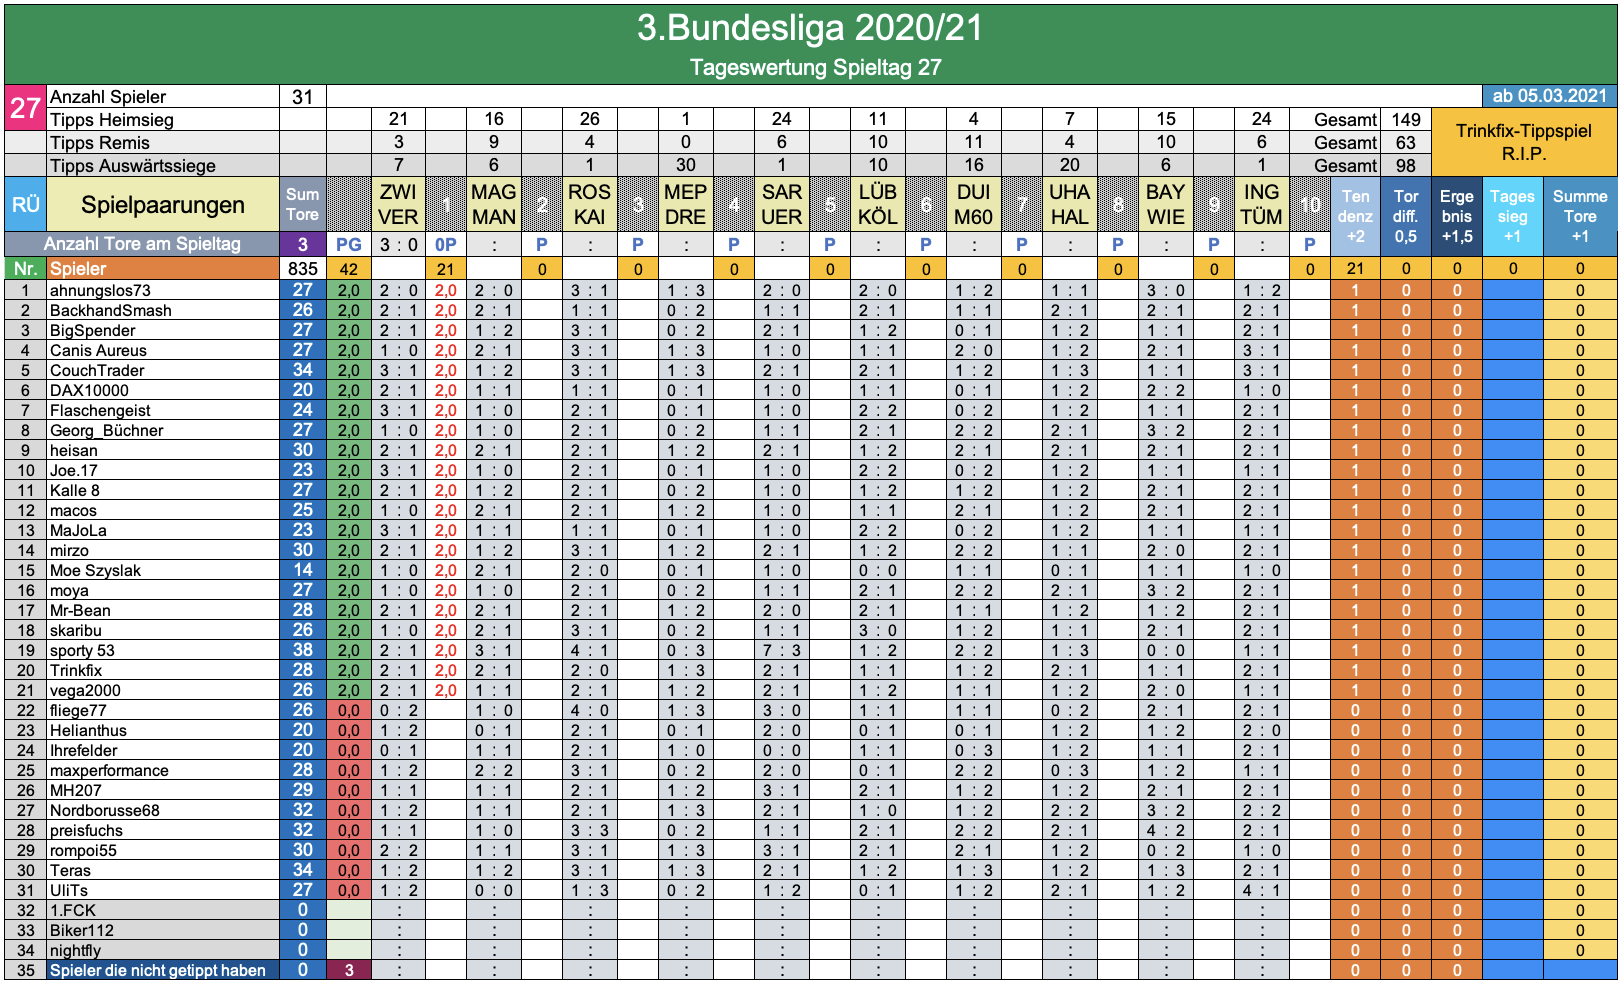Click the 'Spielpaarungen' header cell
Viewport: 1620px width, 982px height.
(163, 204)
